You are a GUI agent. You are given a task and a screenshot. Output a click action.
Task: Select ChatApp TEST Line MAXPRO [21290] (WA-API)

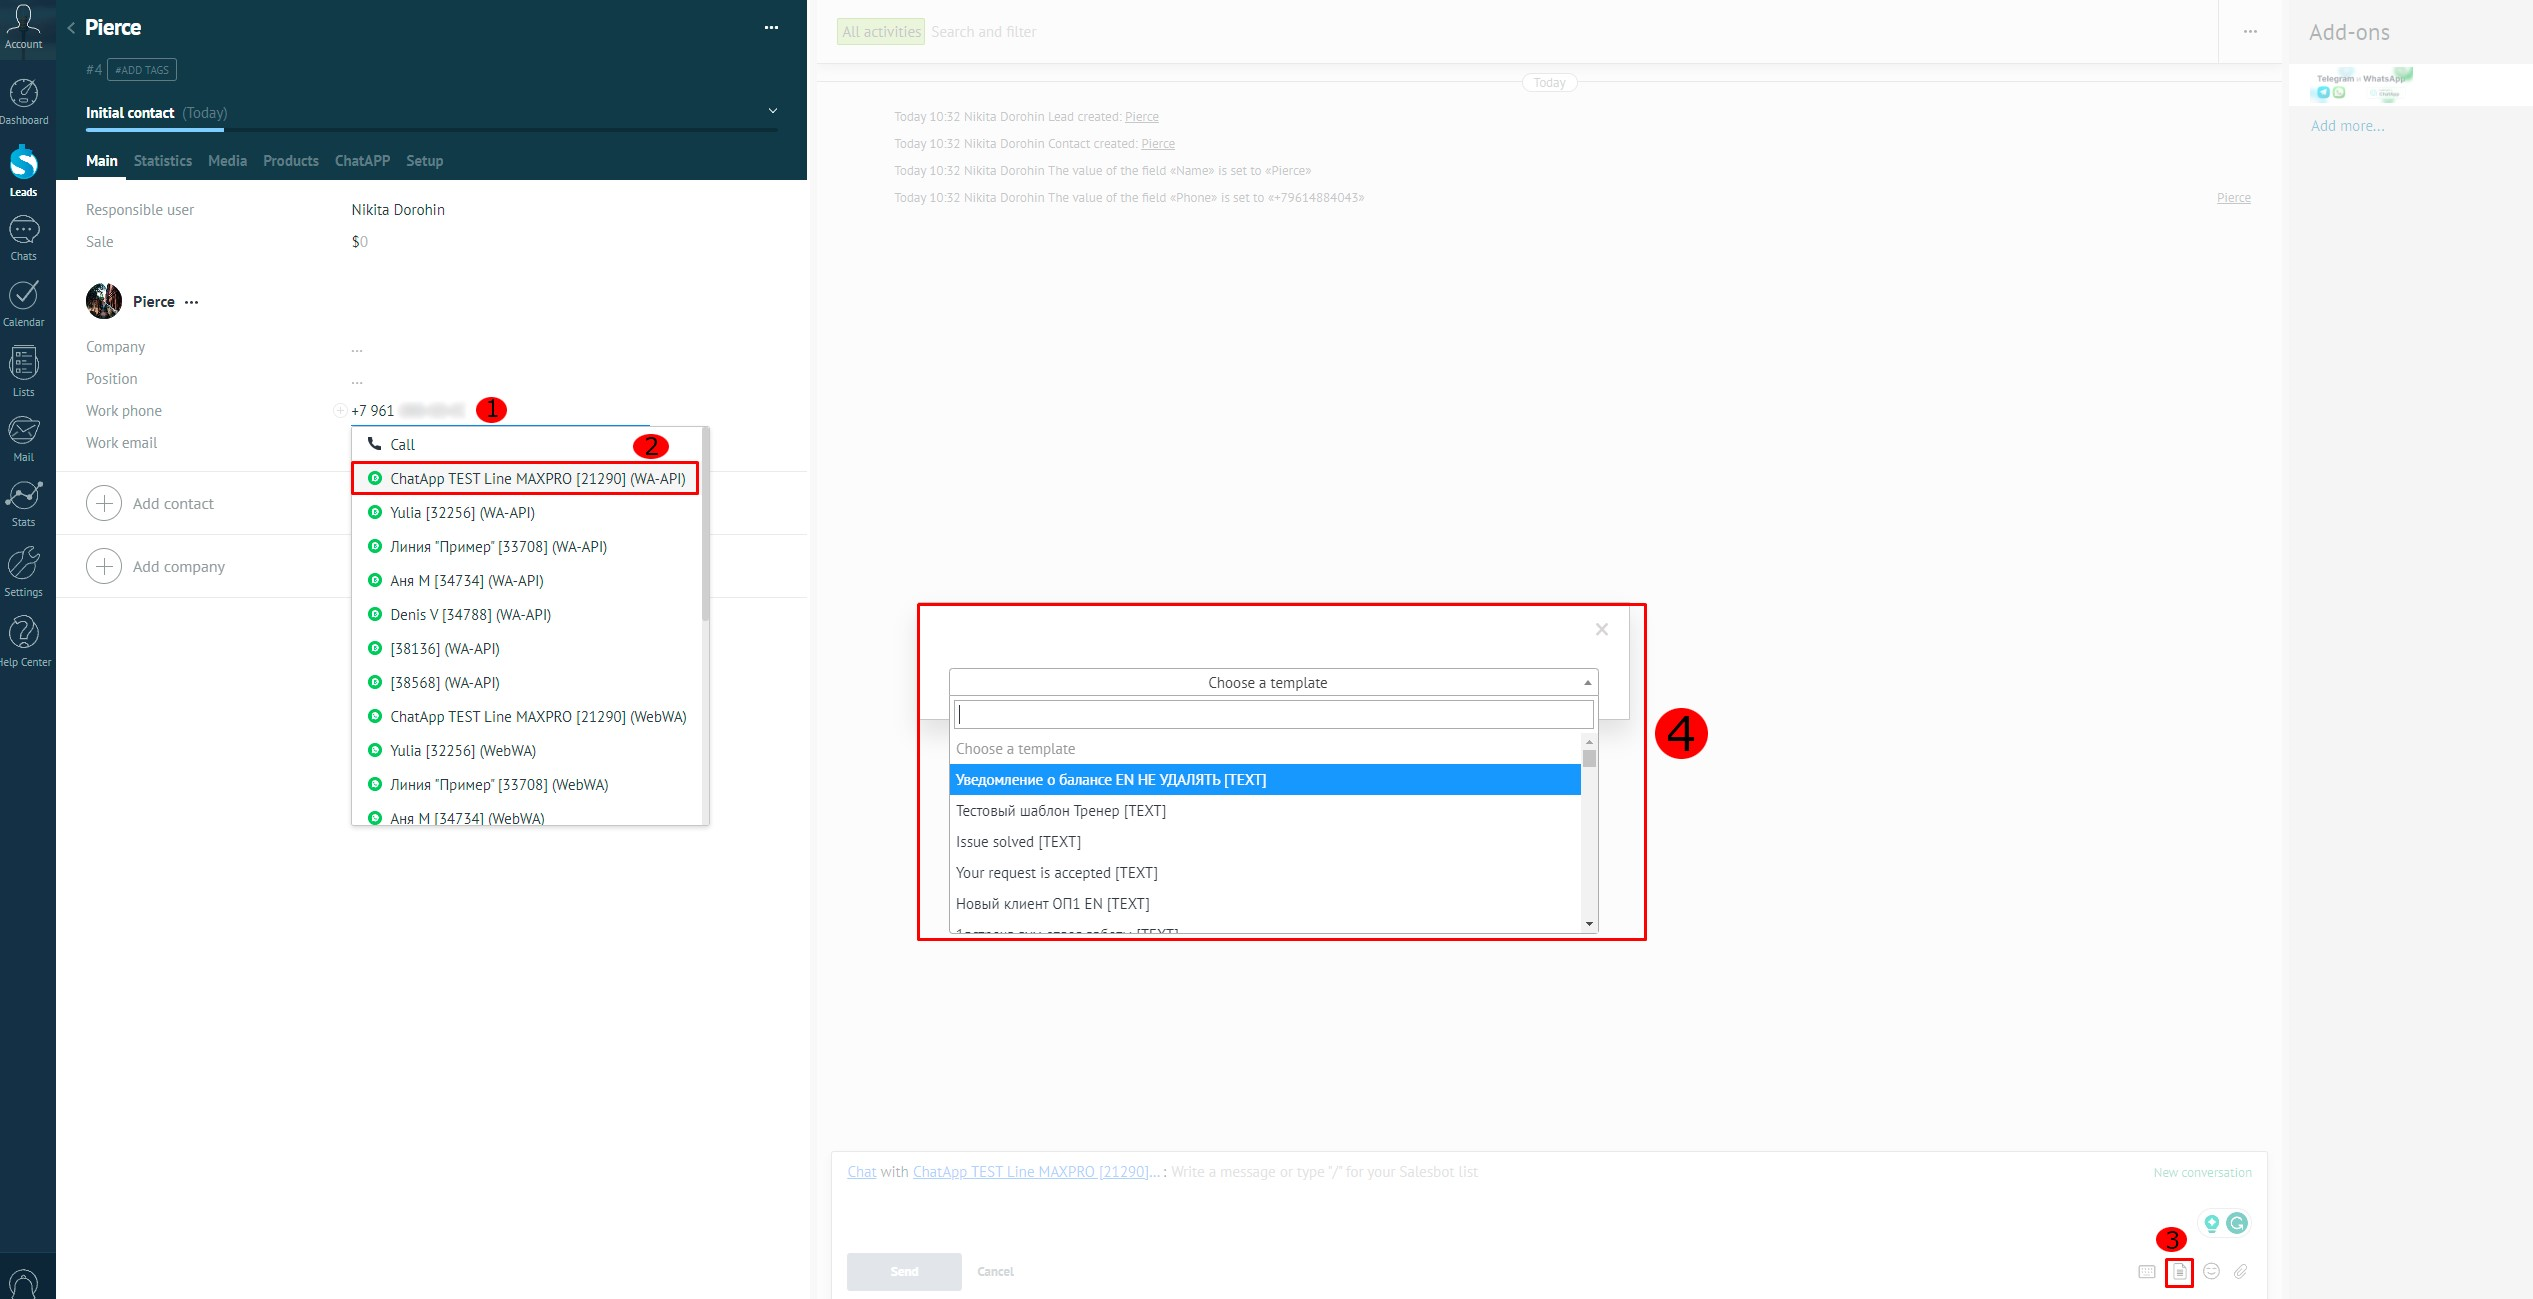click(537, 479)
